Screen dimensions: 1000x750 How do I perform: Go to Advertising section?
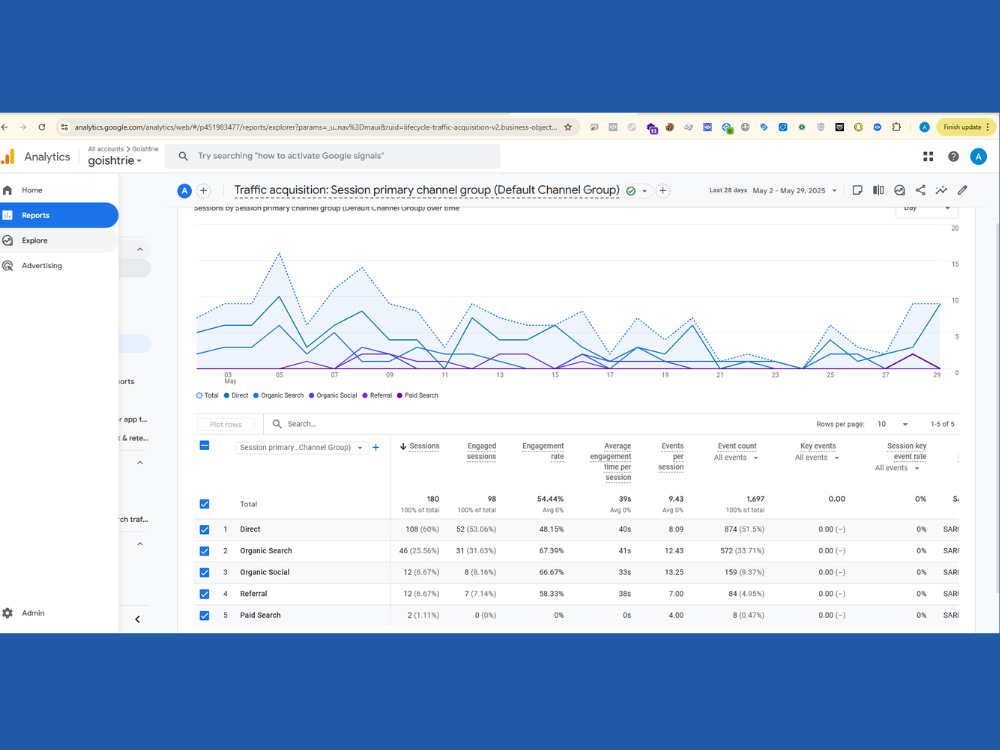41,265
